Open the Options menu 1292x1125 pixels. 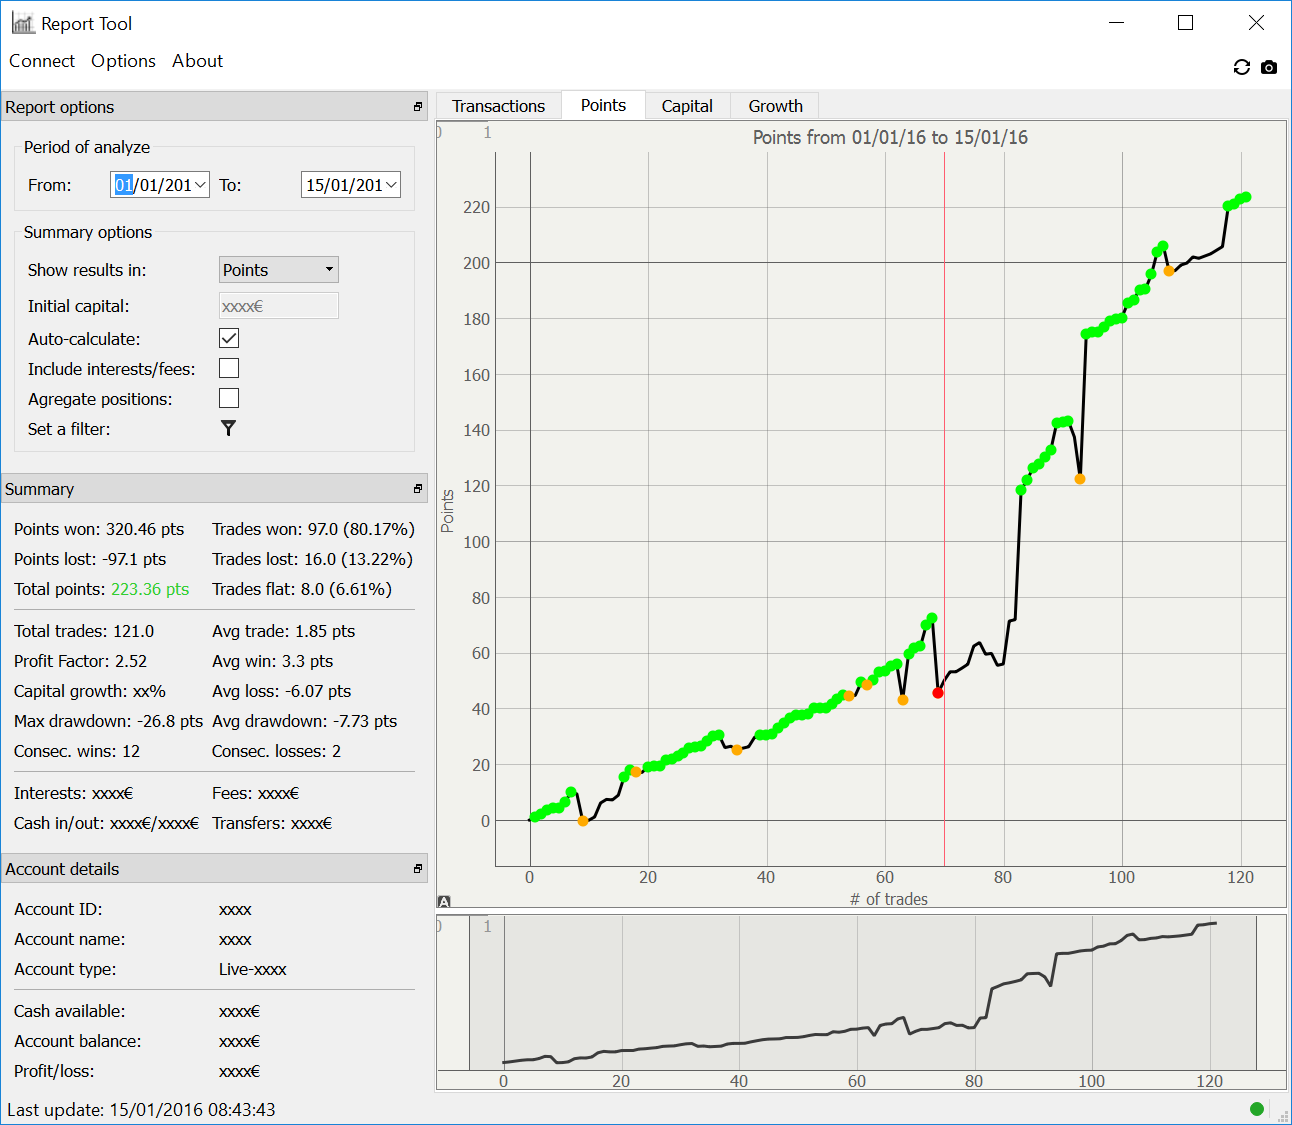click(x=123, y=61)
